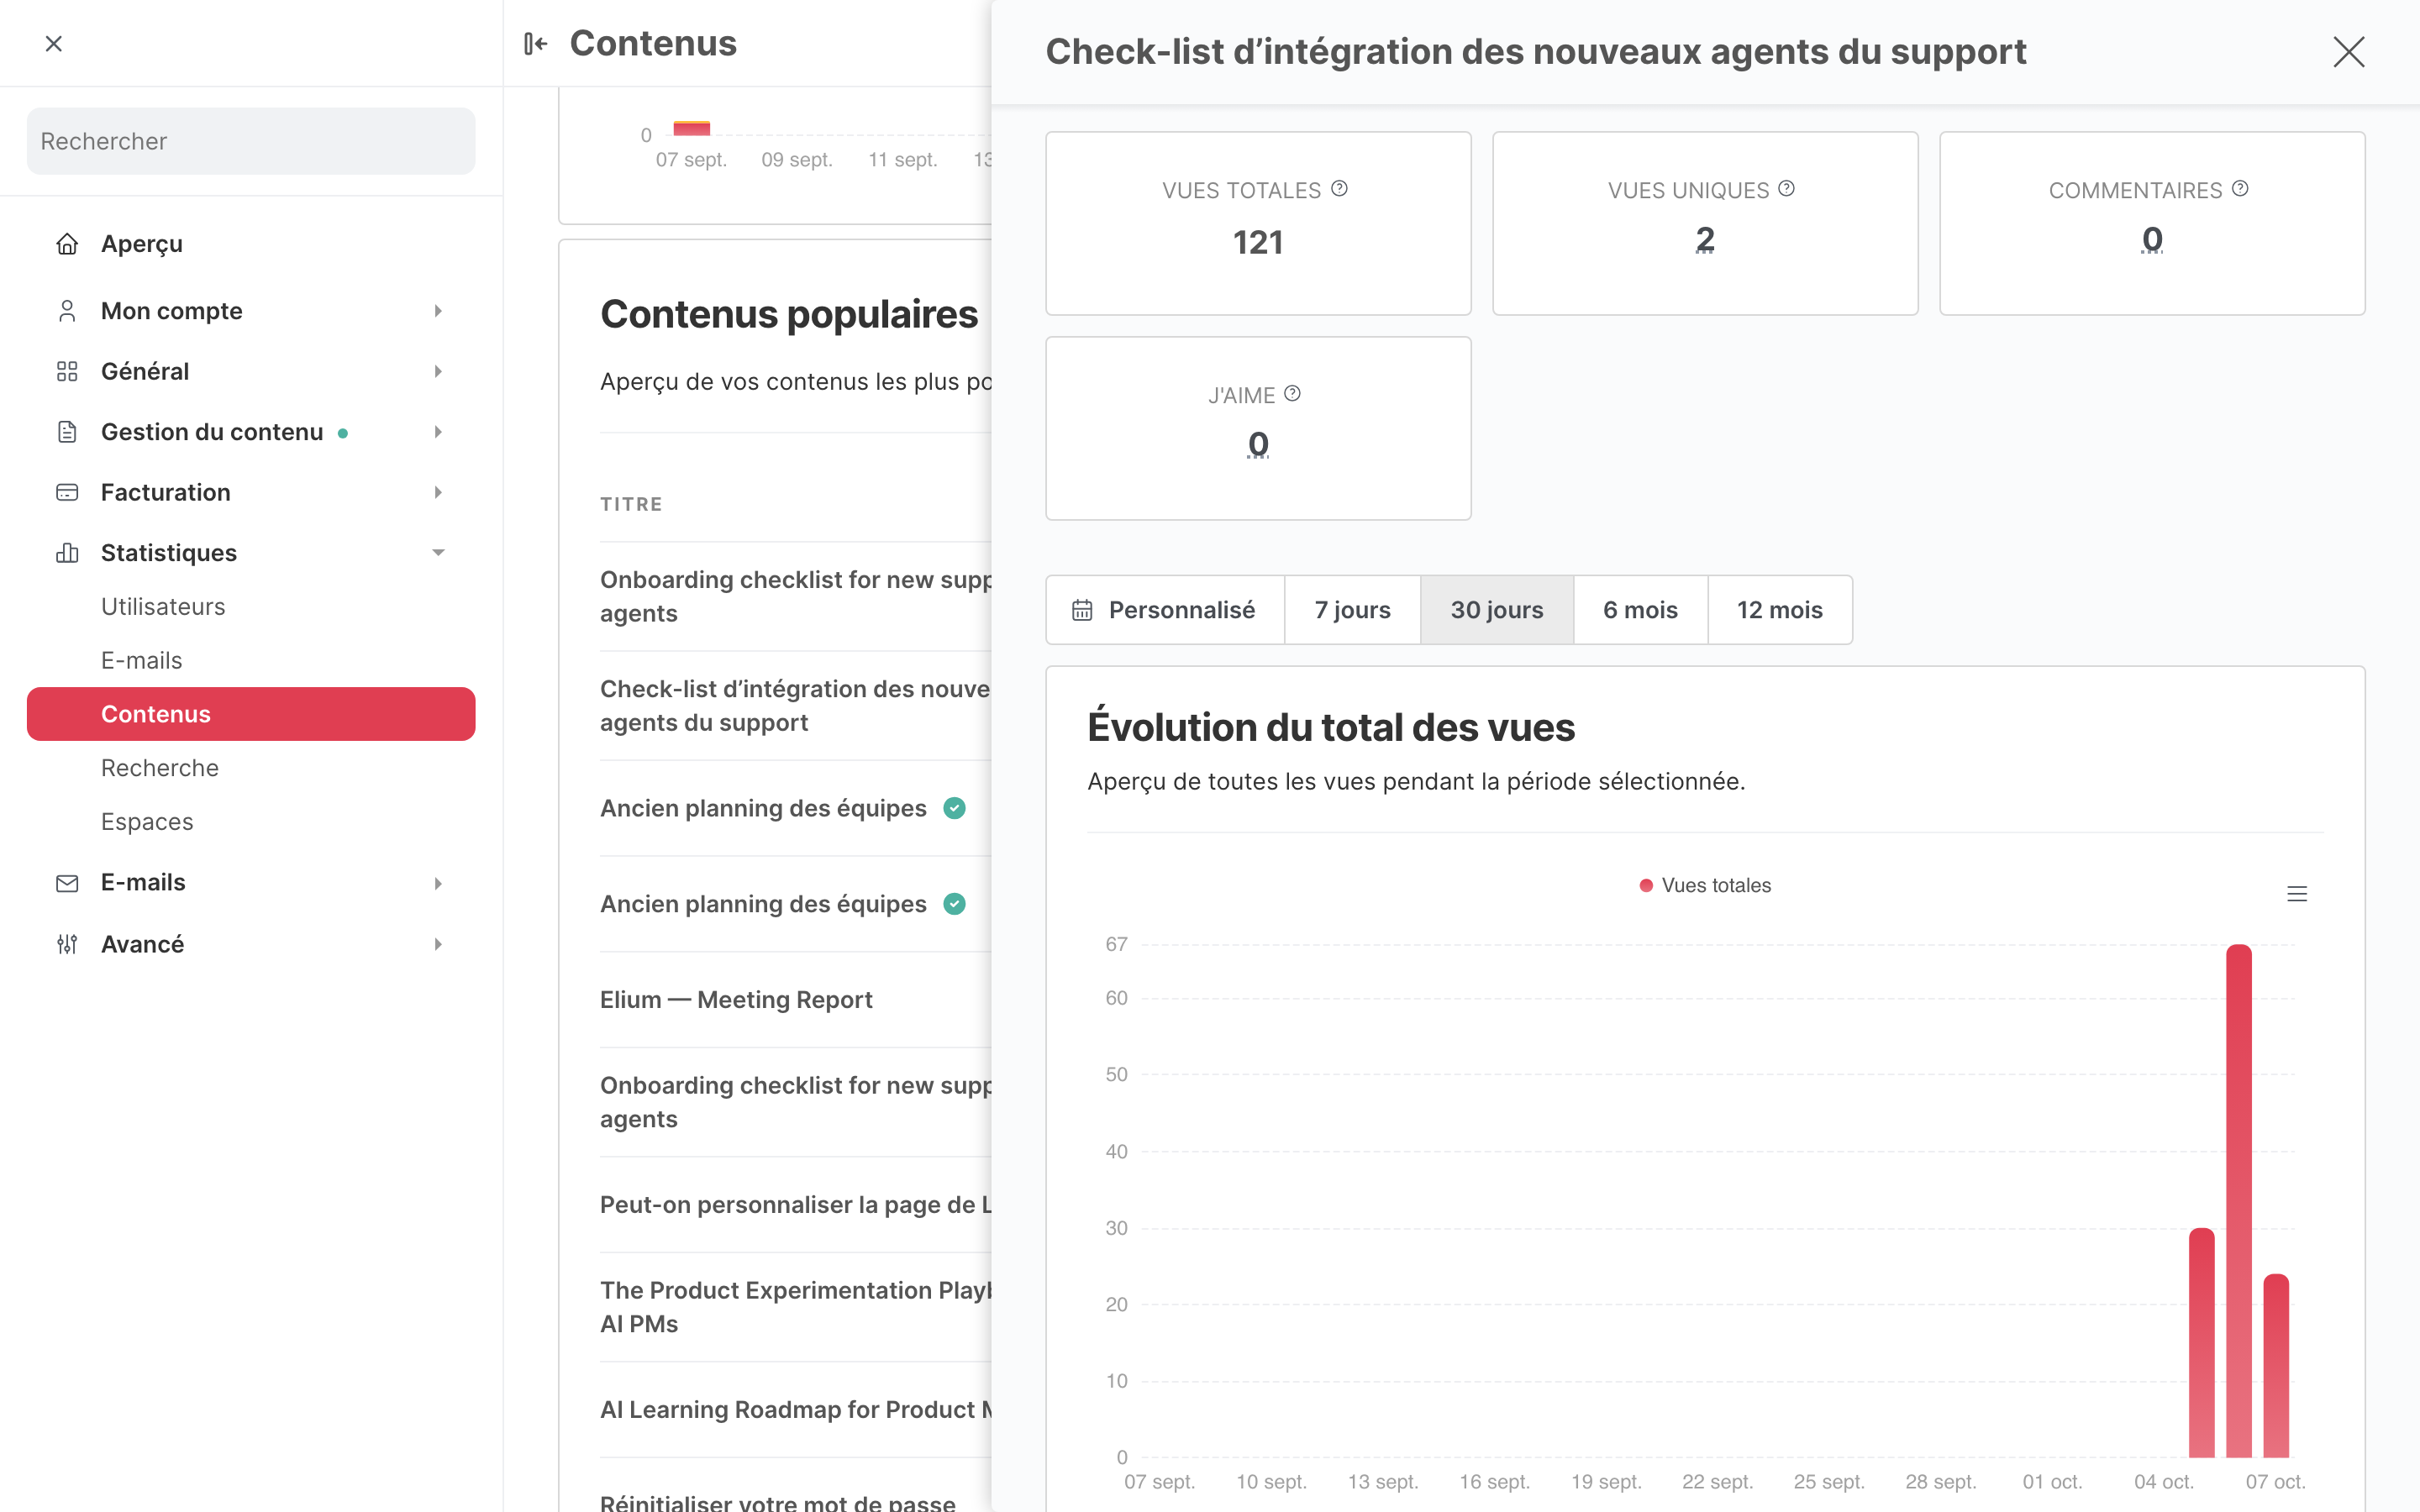Click the Statistiques chart icon

[67, 553]
